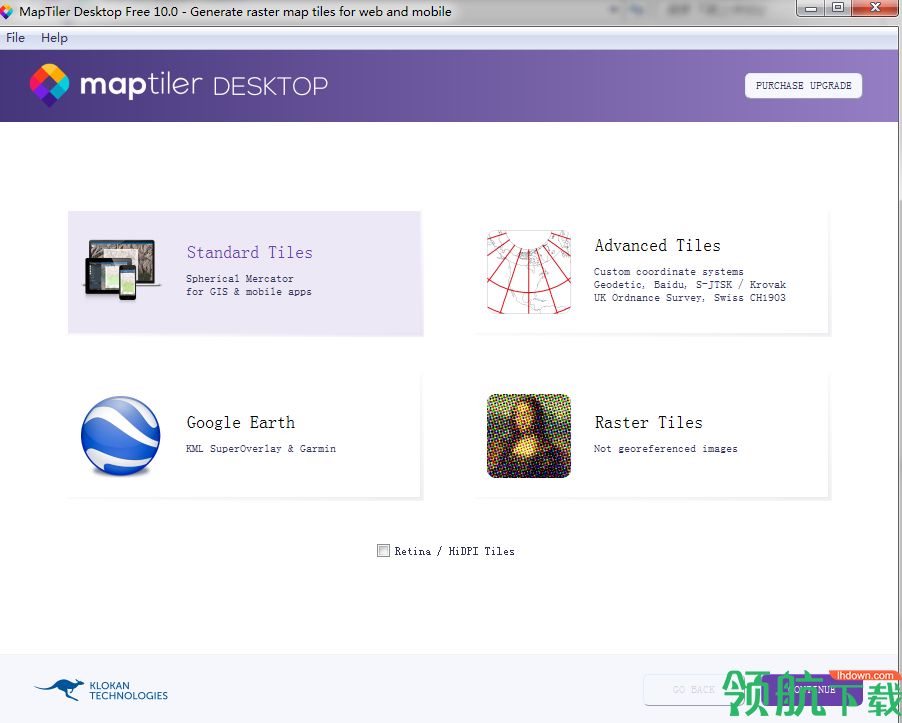Click the 'KLOKAN TECHNOLOGIES' company name text
The height and width of the screenshot is (723, 902).
click(x=128, y=690)
